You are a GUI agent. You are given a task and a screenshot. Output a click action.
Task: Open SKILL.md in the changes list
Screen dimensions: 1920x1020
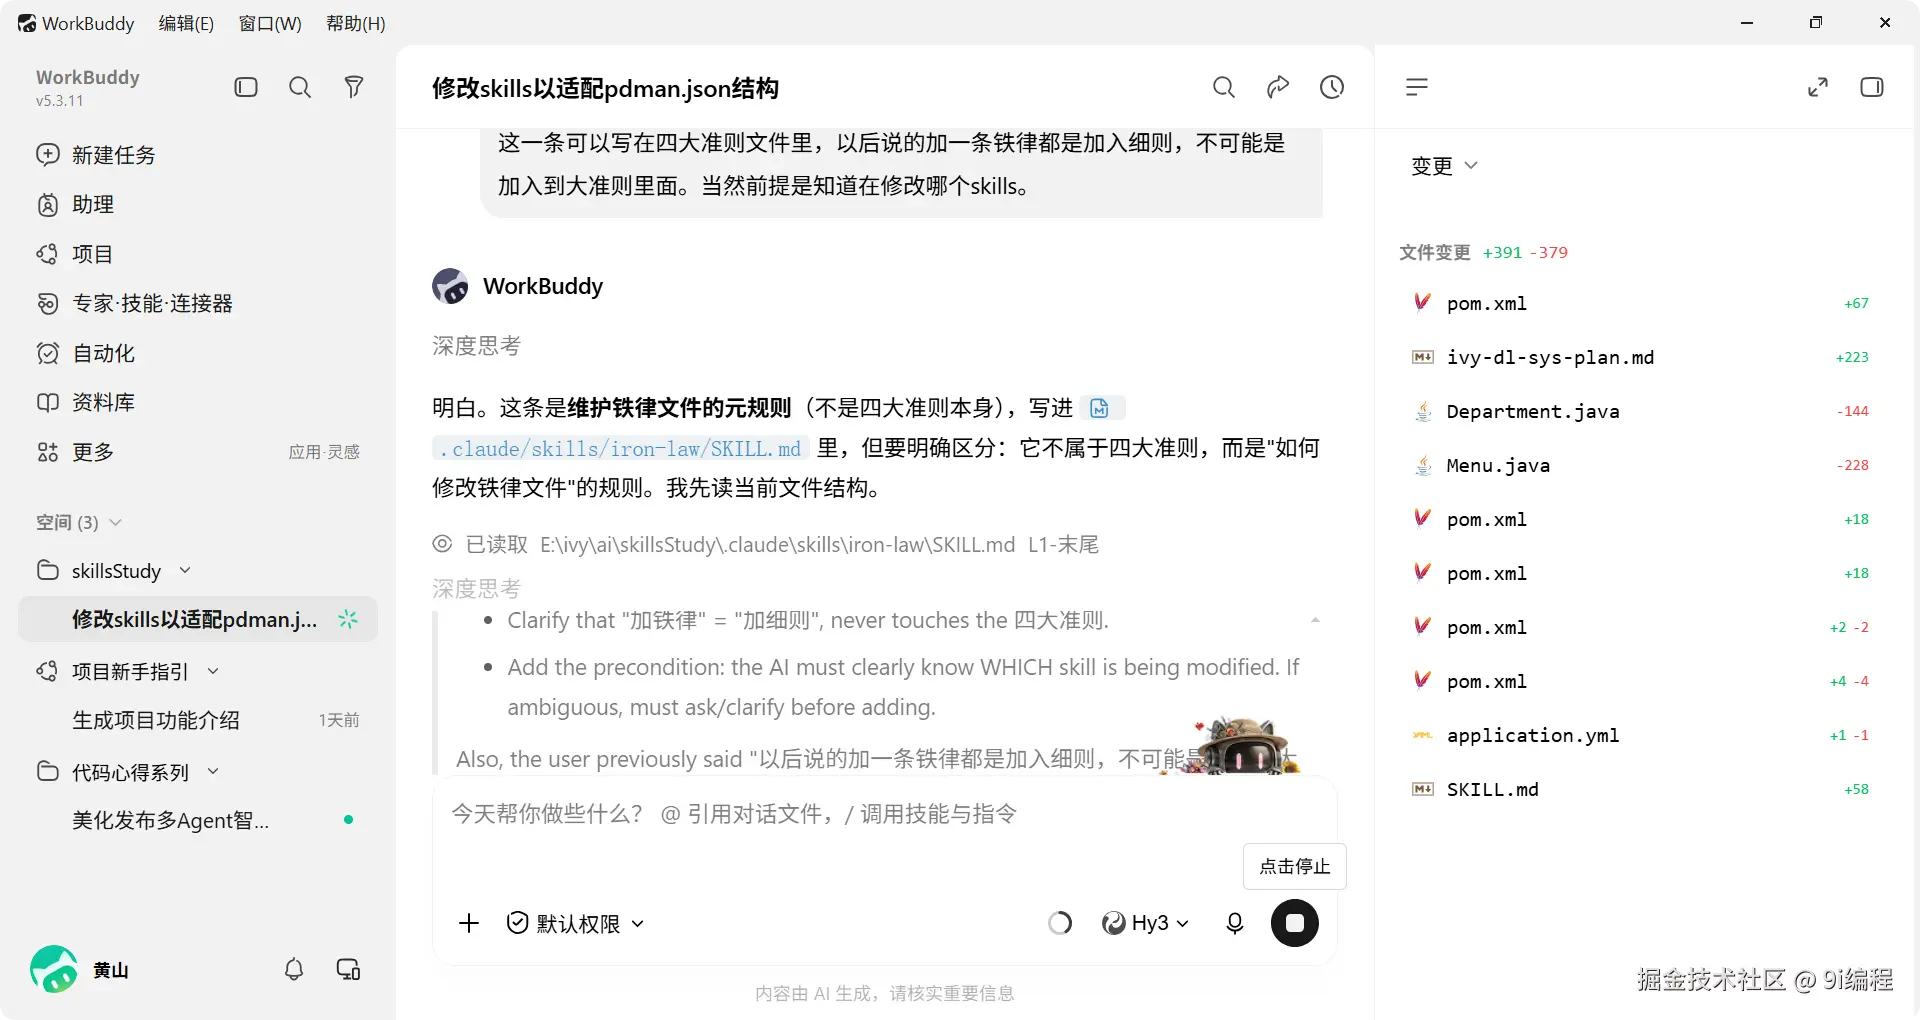(1640, 789)
